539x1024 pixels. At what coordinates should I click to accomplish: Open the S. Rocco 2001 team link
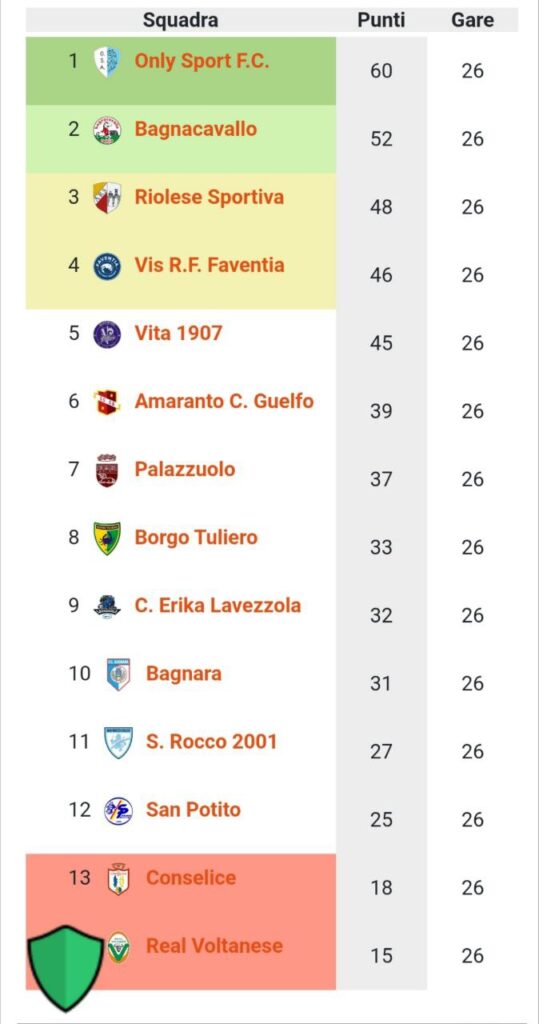211,742
